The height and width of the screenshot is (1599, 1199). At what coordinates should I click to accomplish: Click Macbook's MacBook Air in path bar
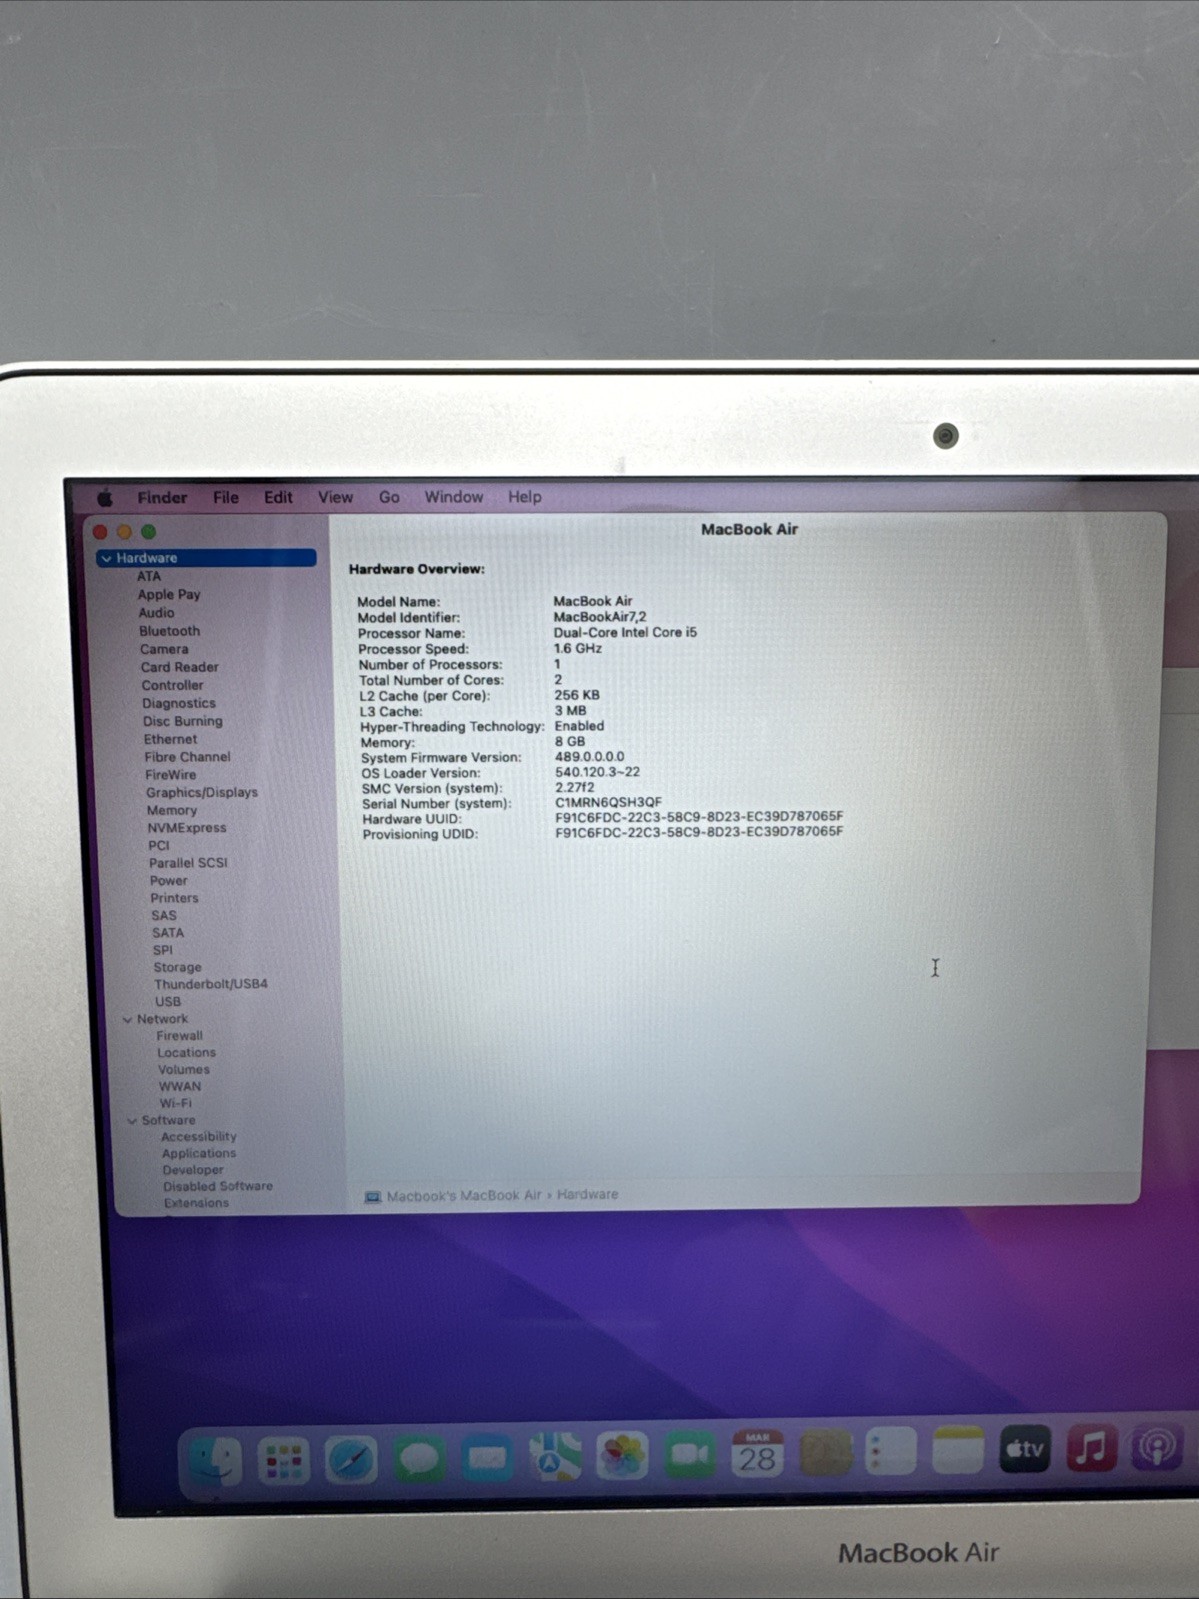coord(463,1196)
